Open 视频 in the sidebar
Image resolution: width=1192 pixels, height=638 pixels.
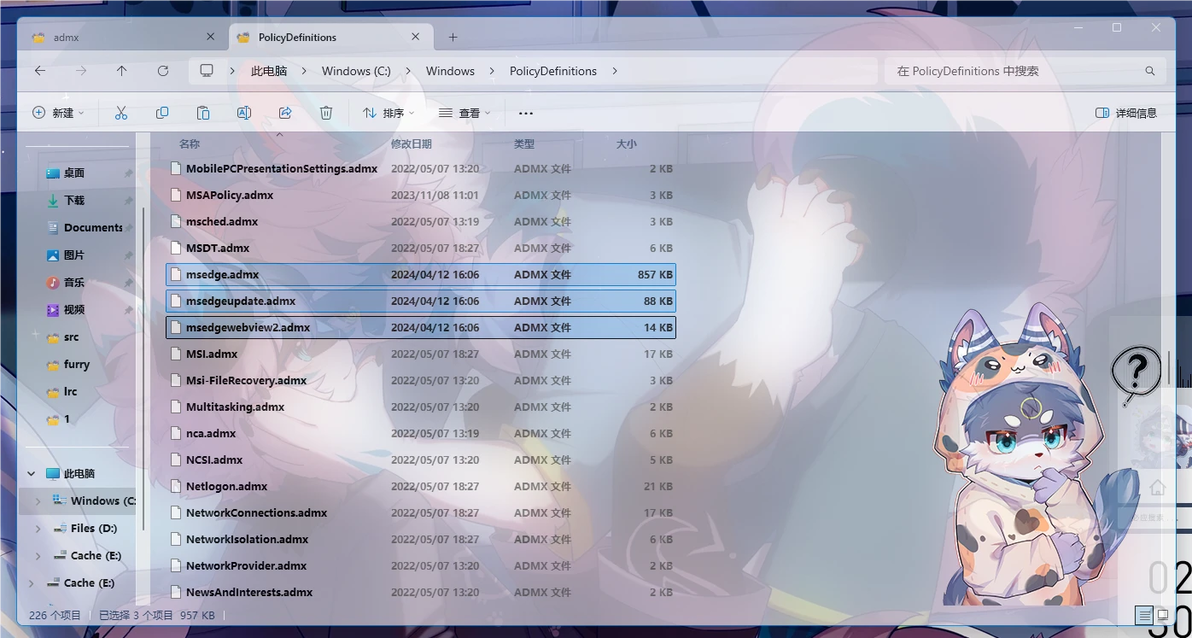pos(74,309)
